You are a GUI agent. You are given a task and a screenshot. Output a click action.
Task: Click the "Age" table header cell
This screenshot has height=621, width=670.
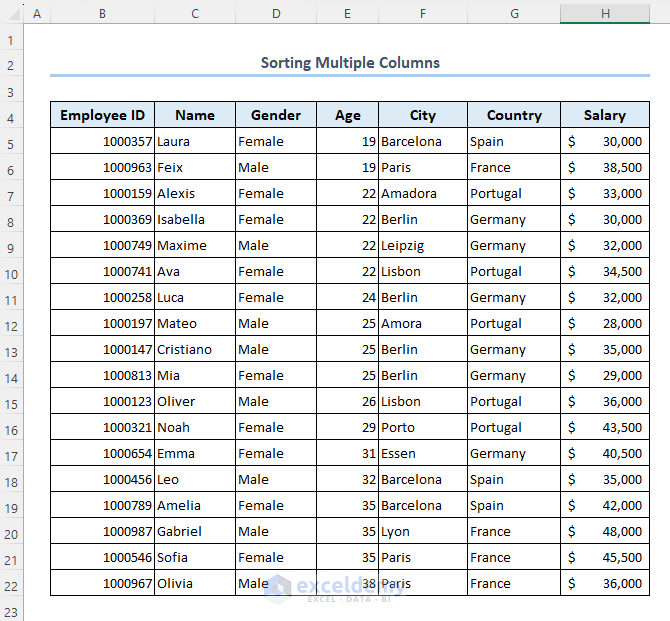(347, 115)
